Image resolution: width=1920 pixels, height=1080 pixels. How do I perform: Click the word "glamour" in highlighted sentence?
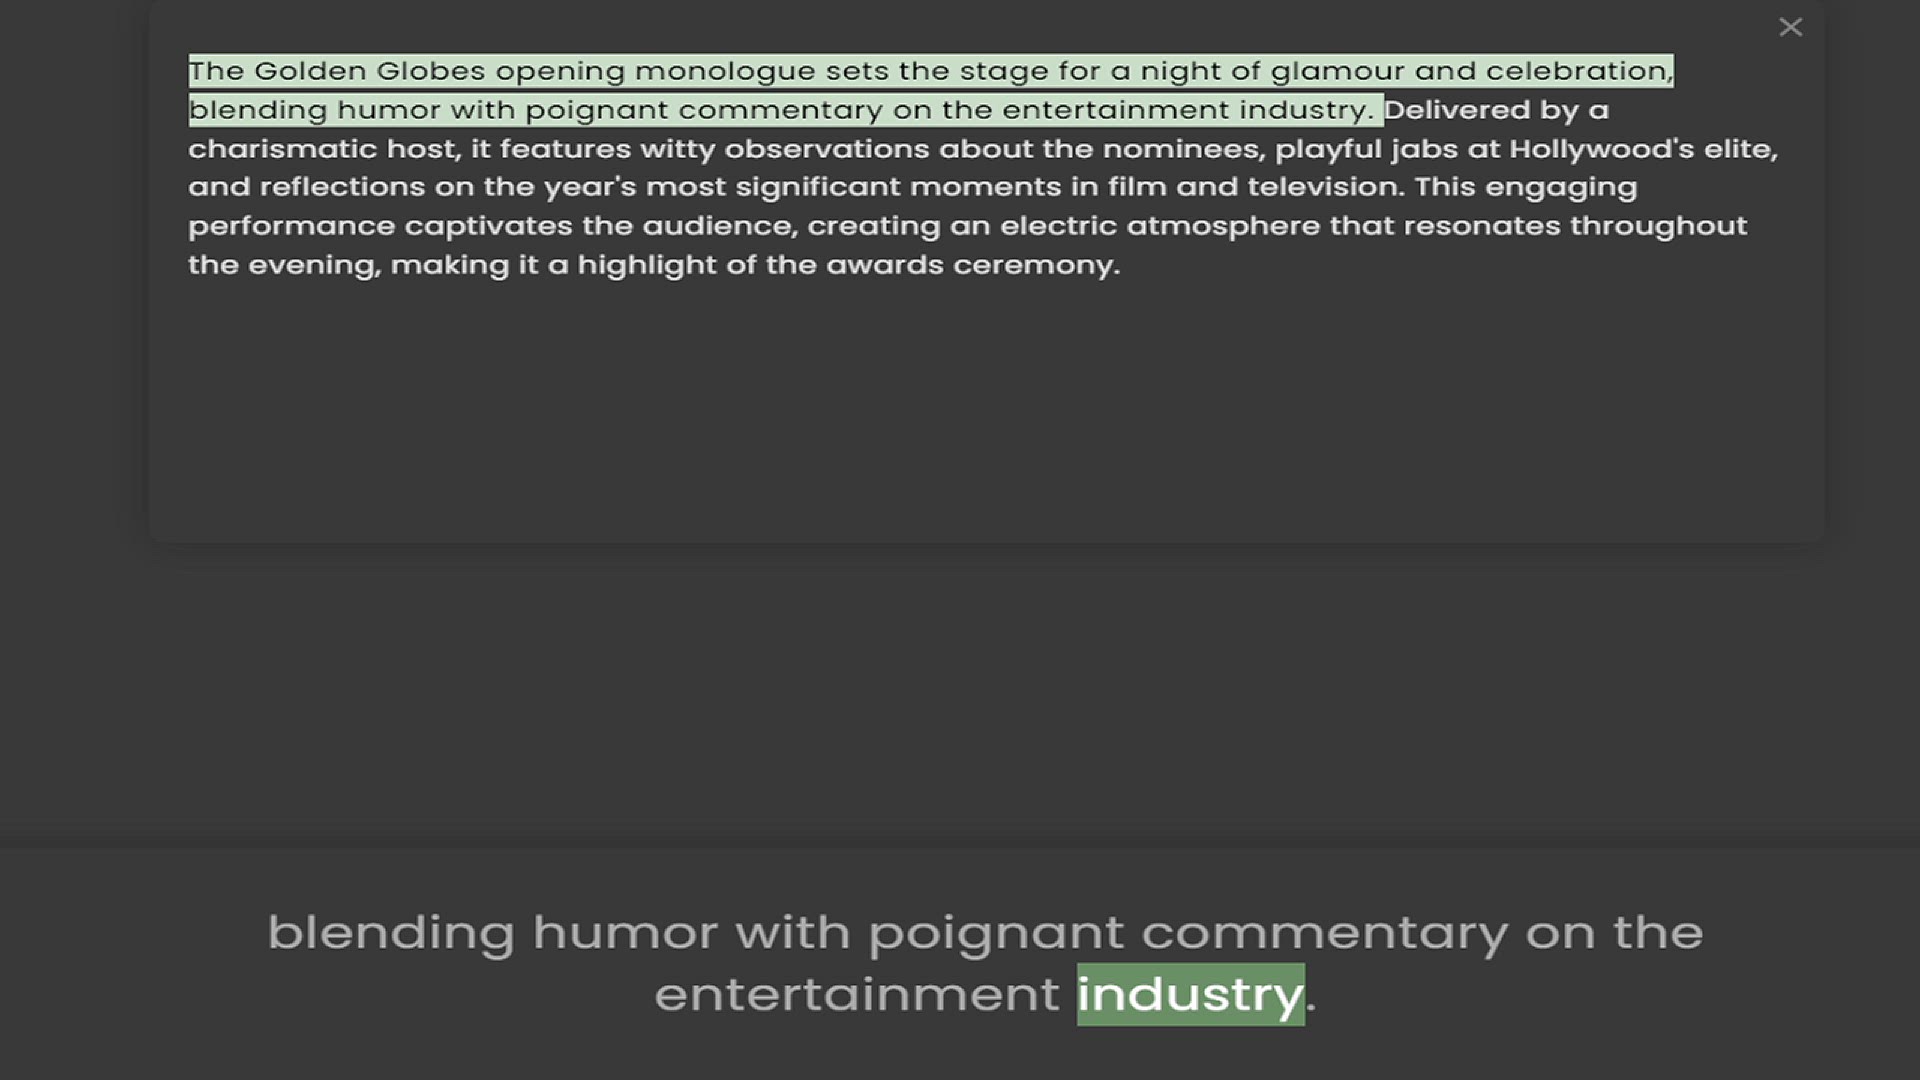pyautogui.click(x=1337, y=71)
